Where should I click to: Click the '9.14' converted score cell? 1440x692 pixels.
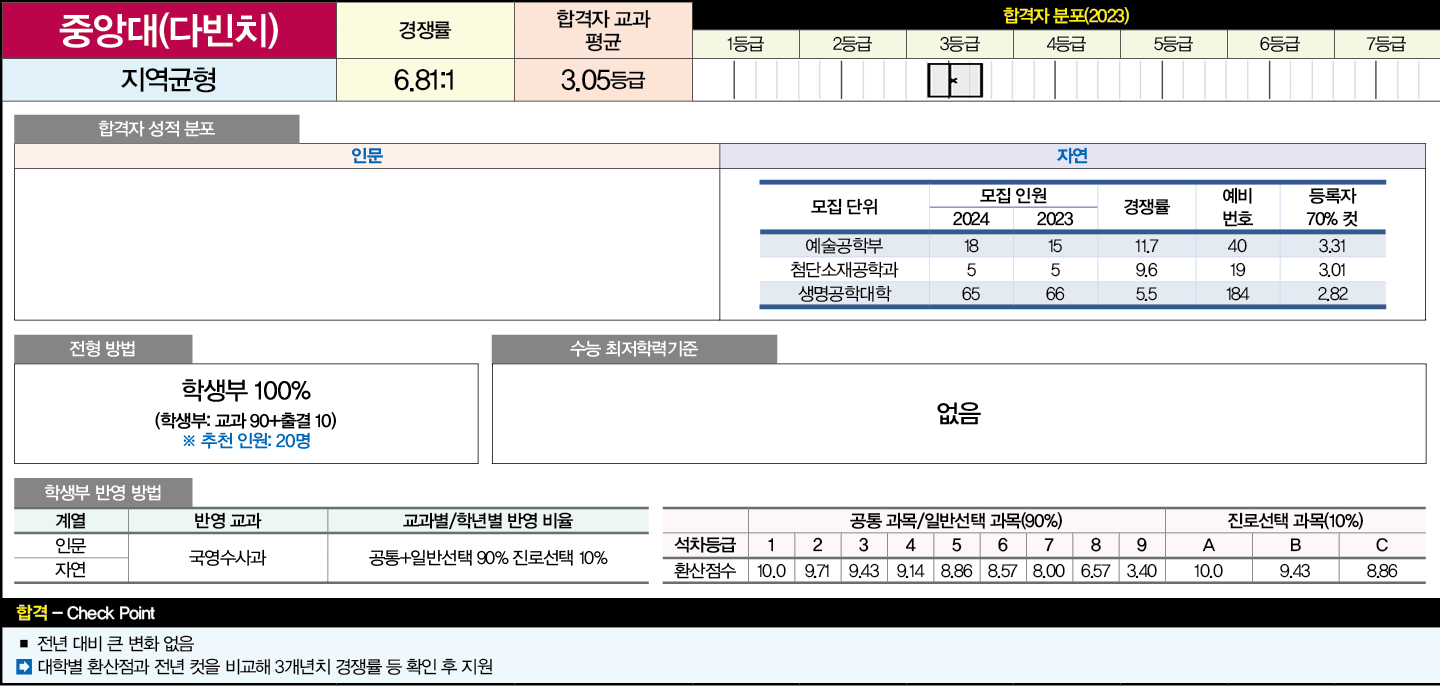[910, 571]
